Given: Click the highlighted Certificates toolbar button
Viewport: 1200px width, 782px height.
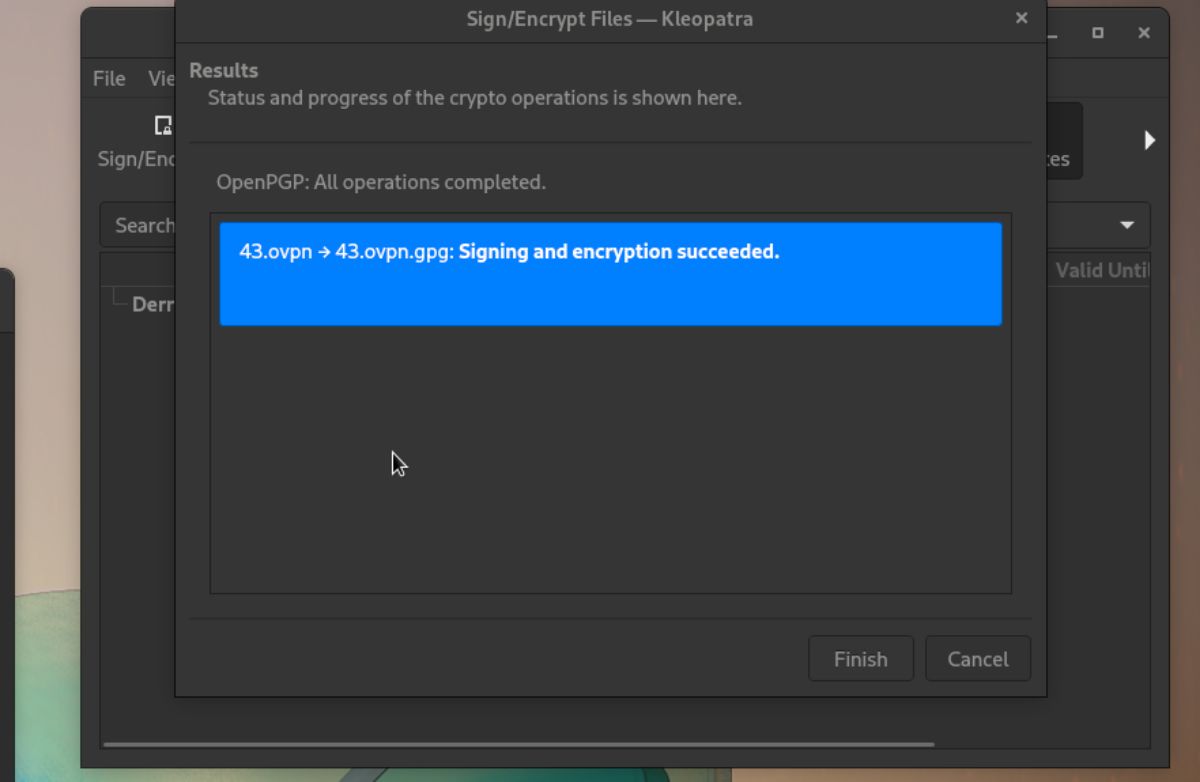Looking at the screenshot, I should click(1064, 141).
